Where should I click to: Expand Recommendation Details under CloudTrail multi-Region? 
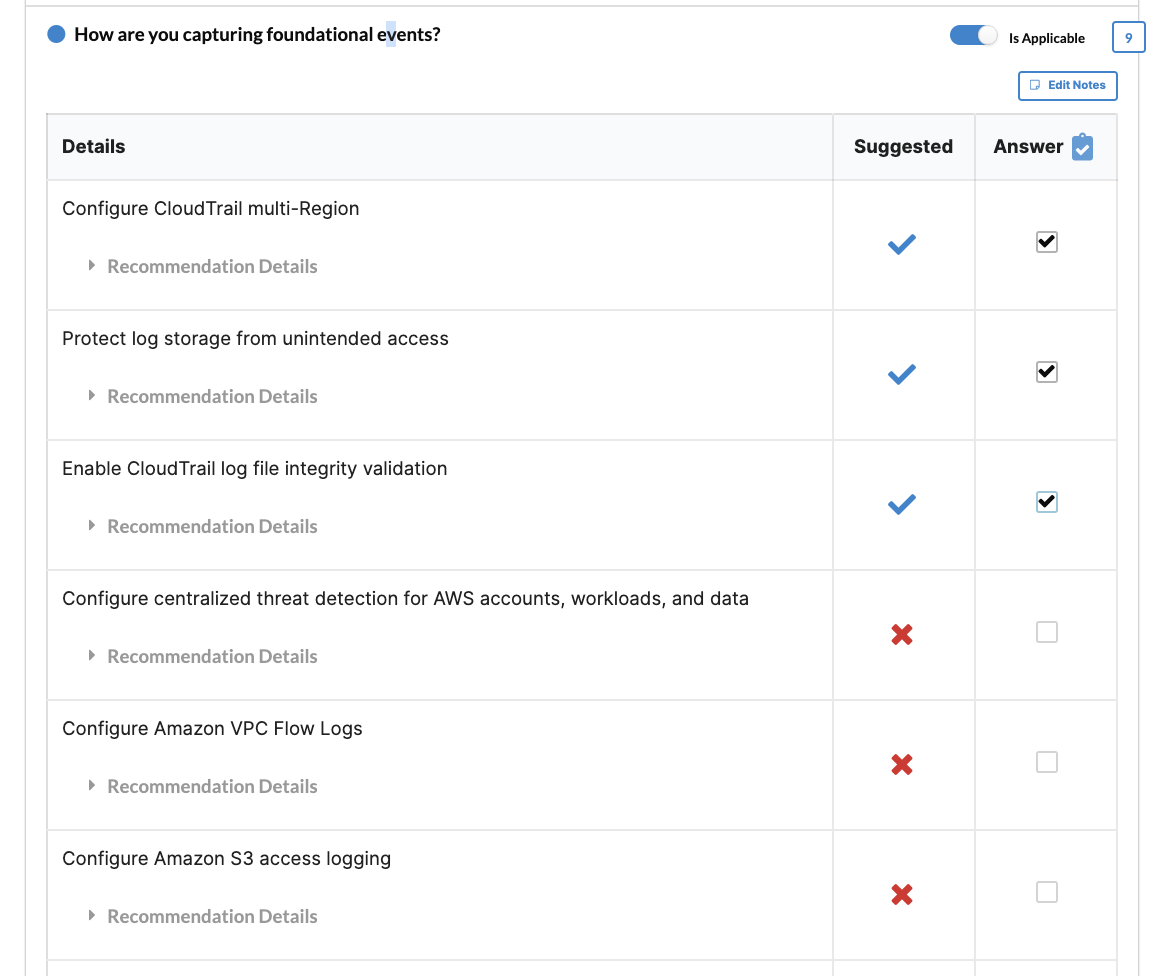point(203,266)
